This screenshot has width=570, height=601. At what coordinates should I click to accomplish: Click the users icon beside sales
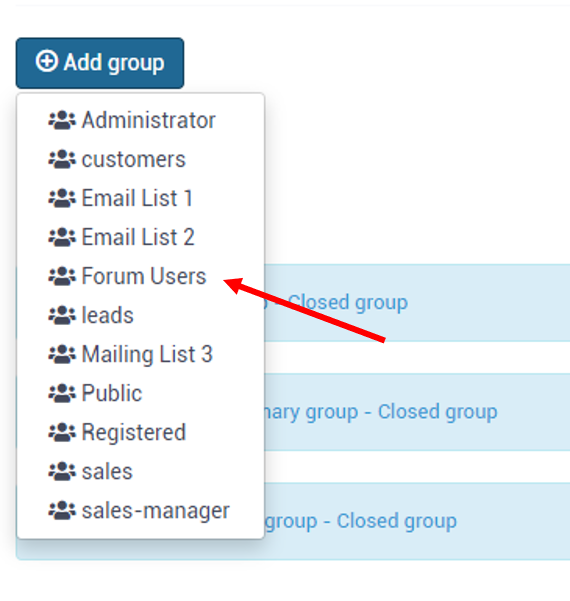click(x=62, y=472)
